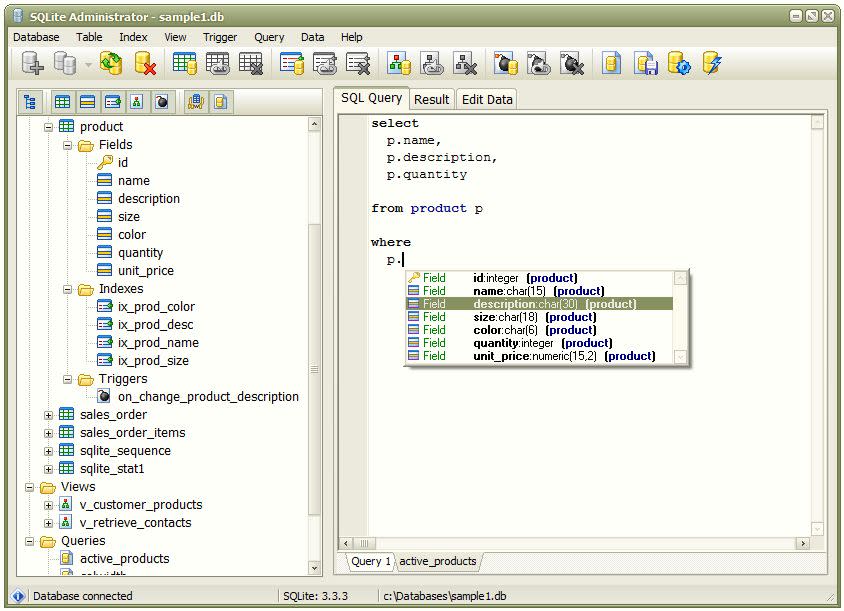The width and height of the screenshot is (844, 611).
Task: Collapse the product table node
Action: point(48,128)
